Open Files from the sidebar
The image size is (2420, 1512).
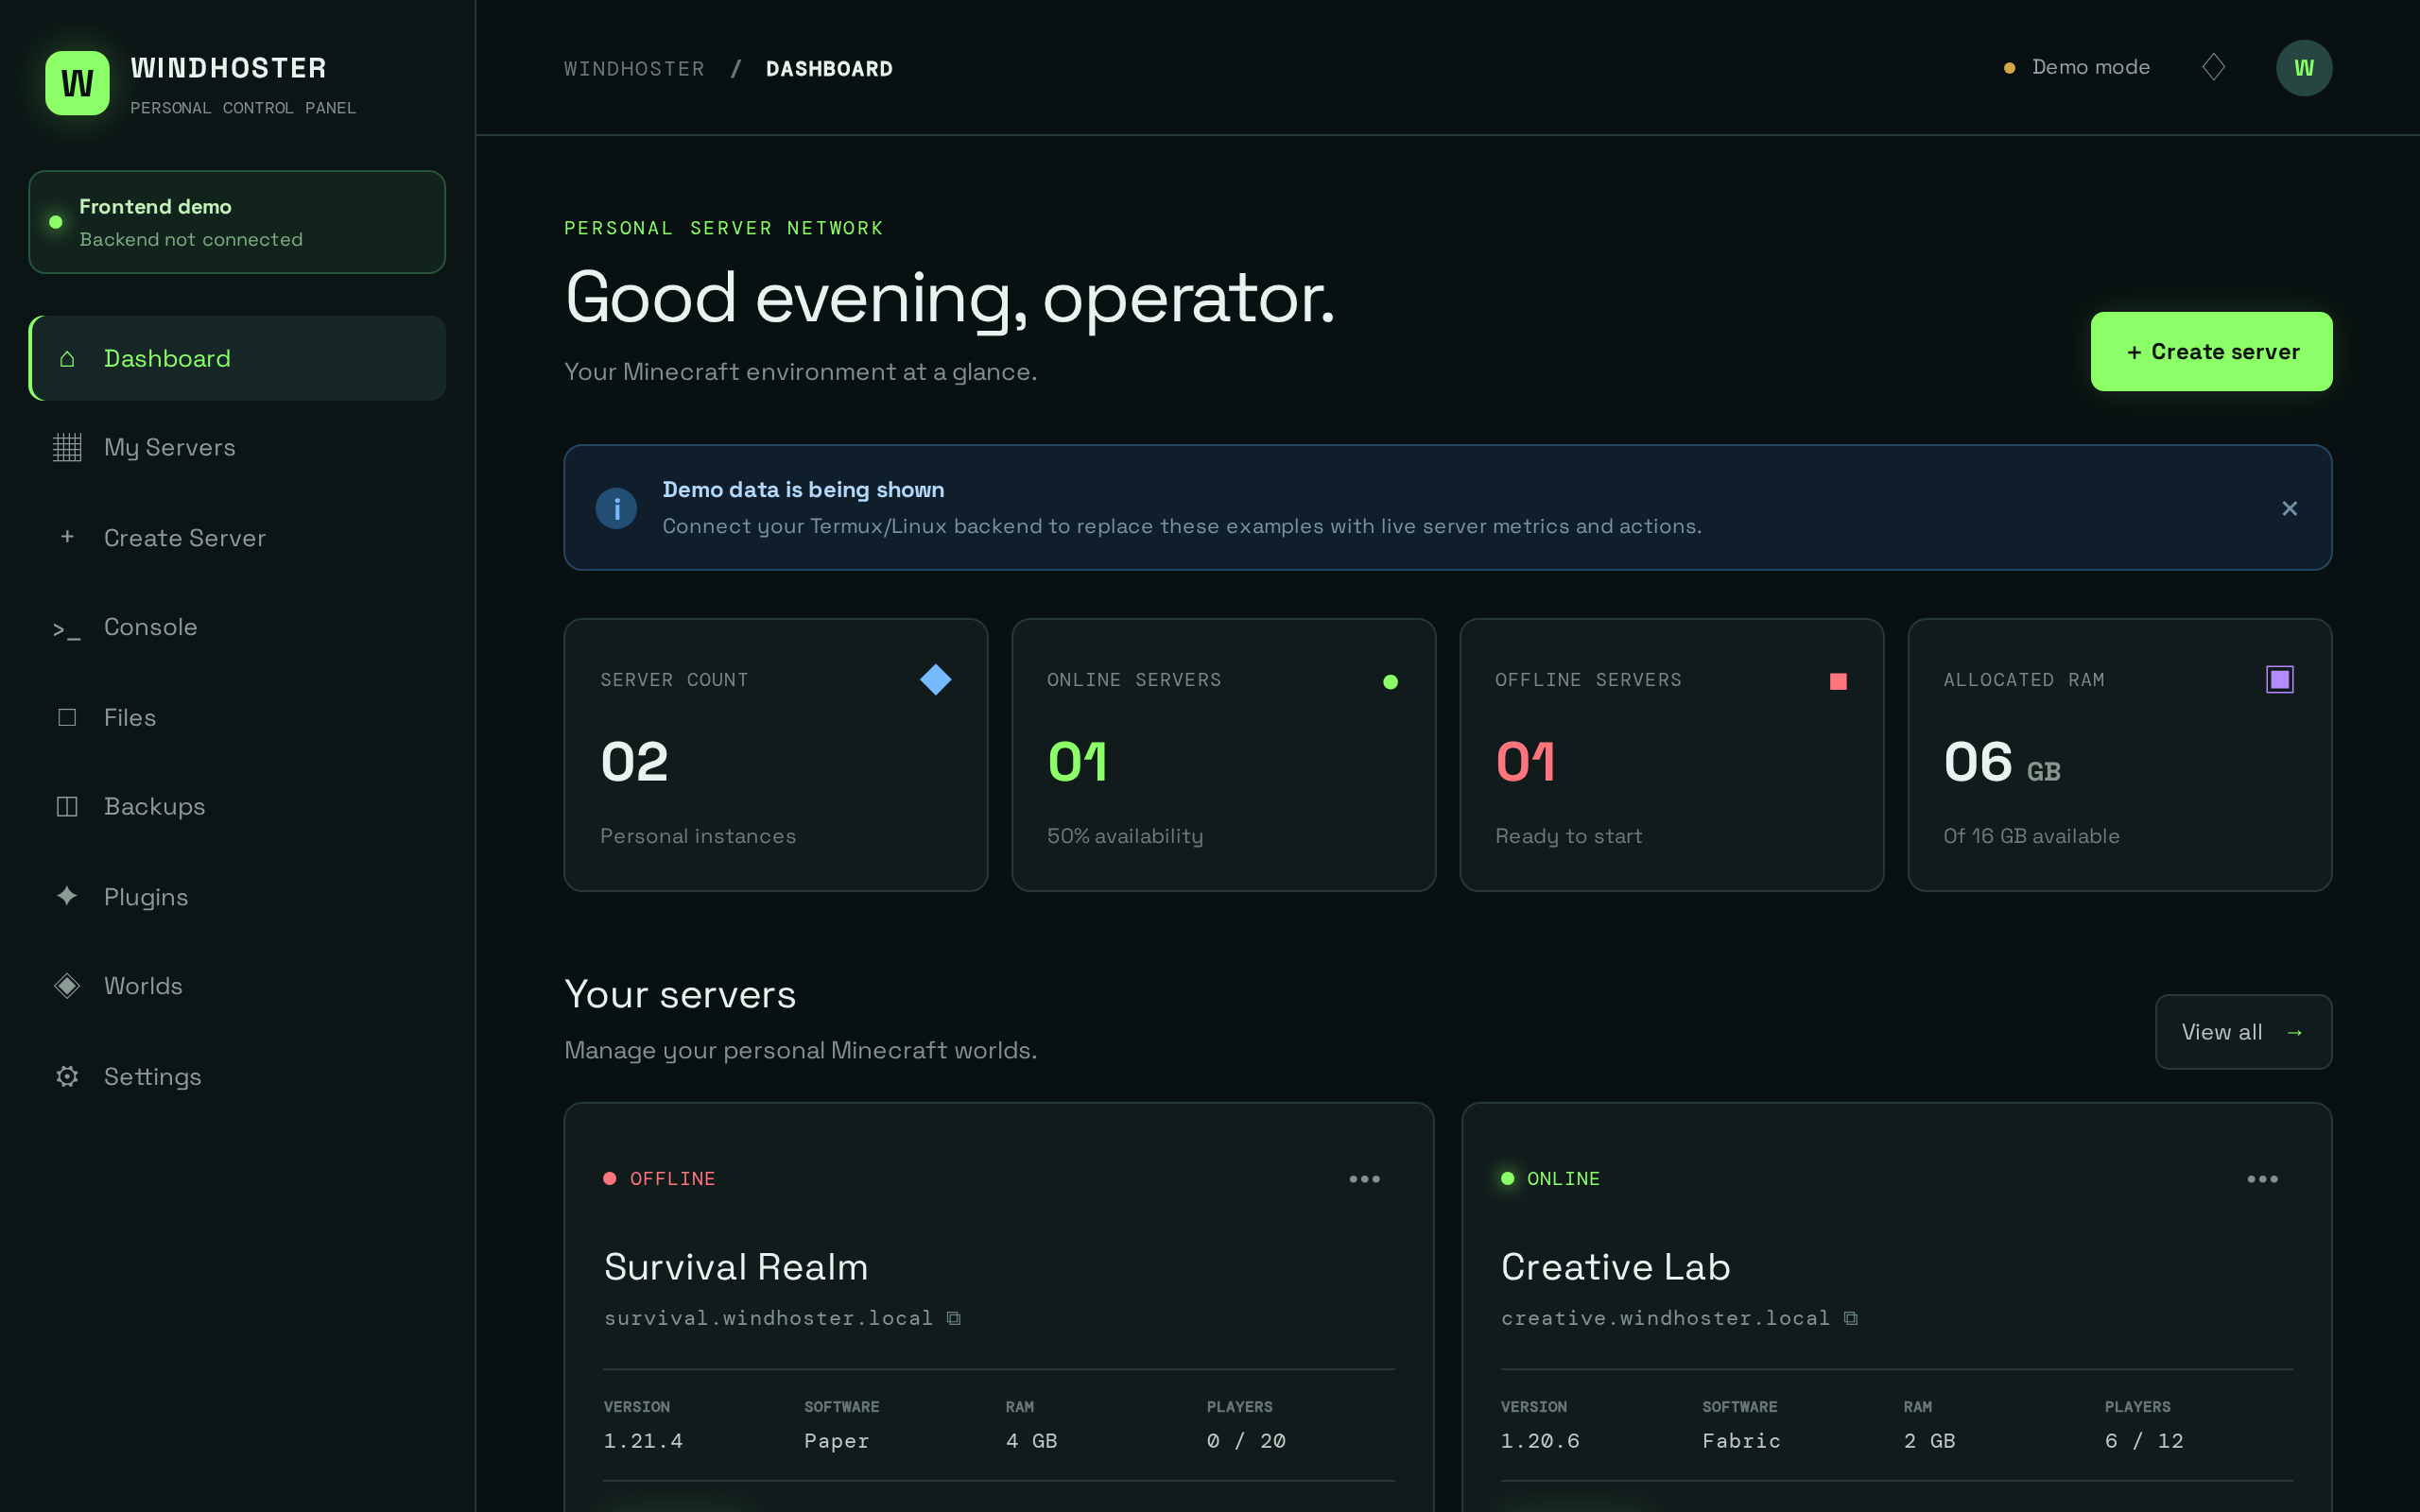coord(237,717)
